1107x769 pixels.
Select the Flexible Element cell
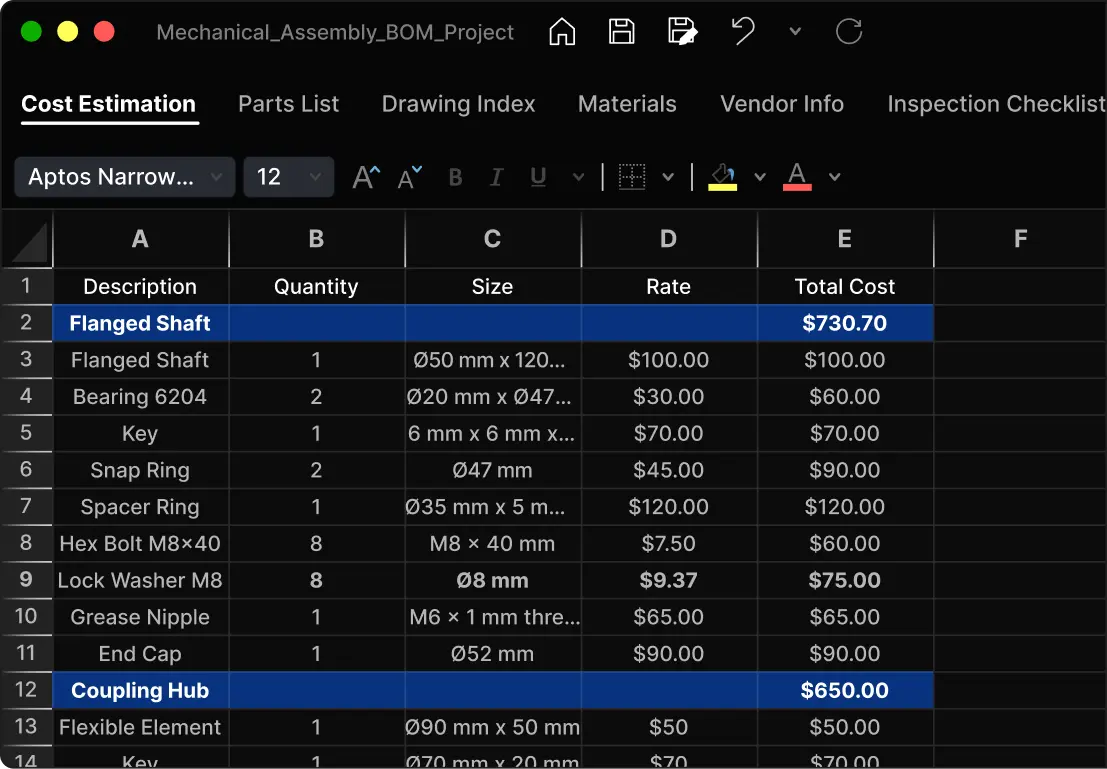point(140,727)
